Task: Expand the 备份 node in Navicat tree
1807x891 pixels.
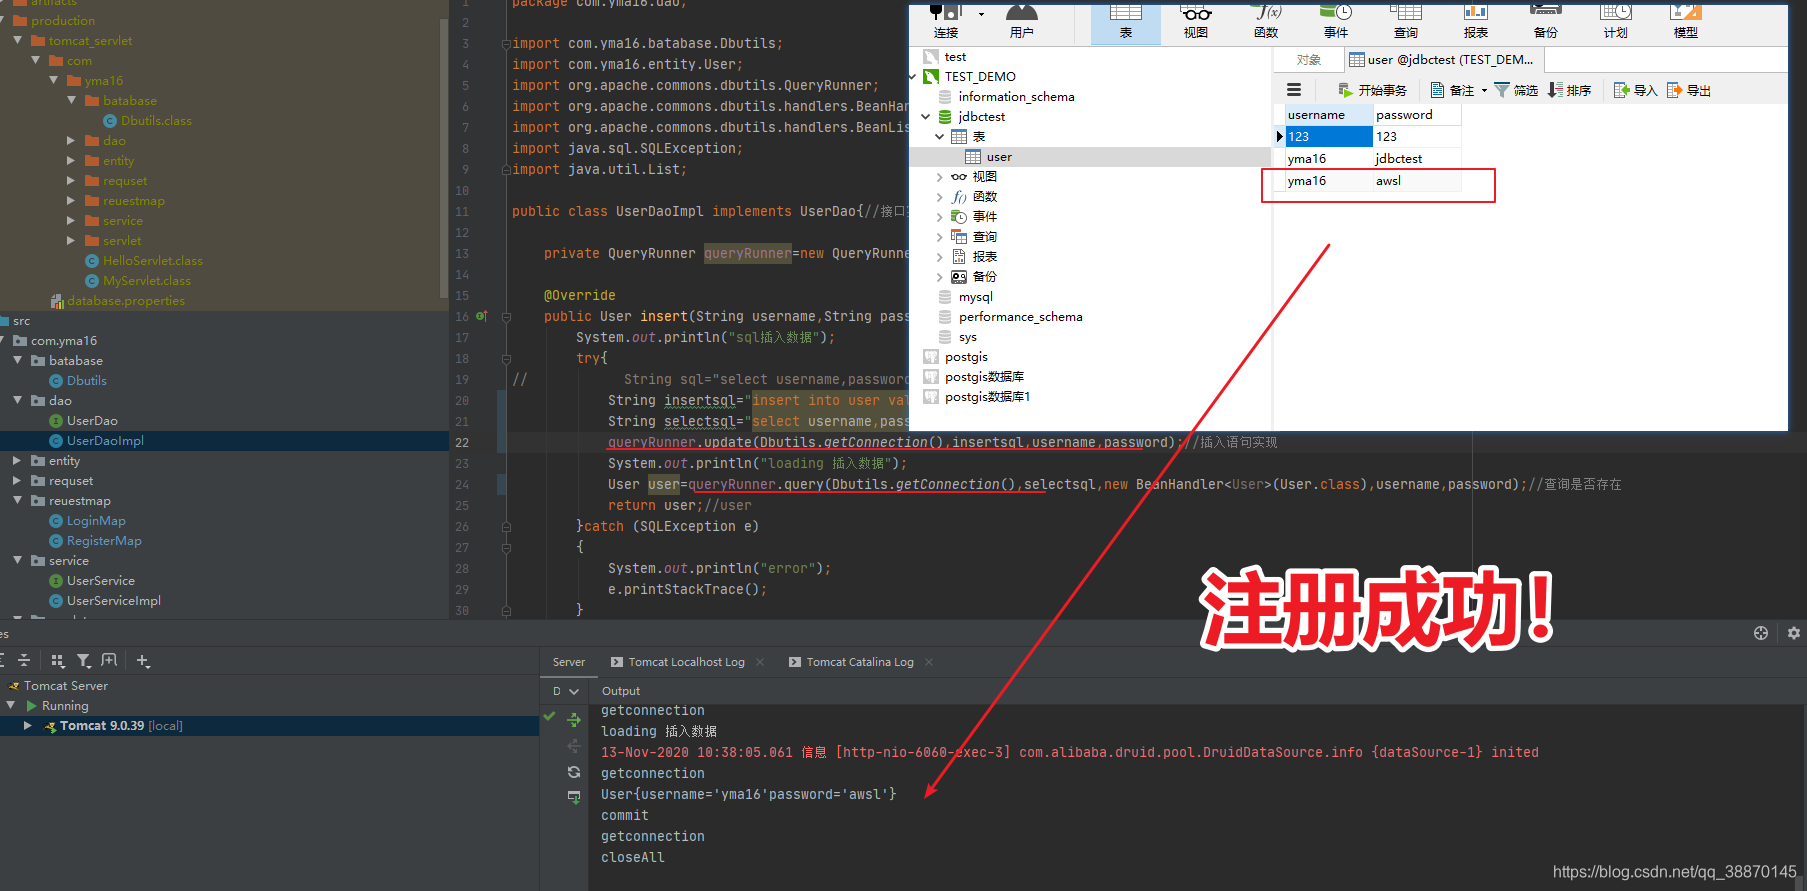Action: [939, 277]
